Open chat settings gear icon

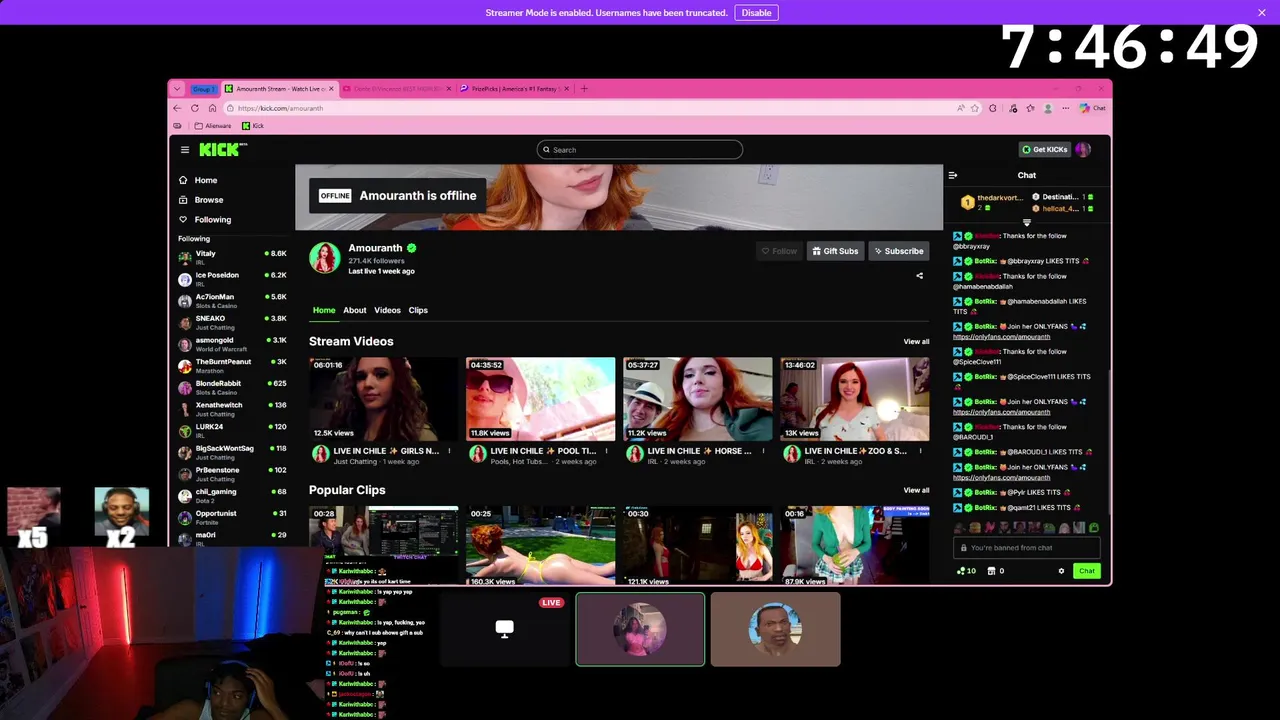[1061, 571]
